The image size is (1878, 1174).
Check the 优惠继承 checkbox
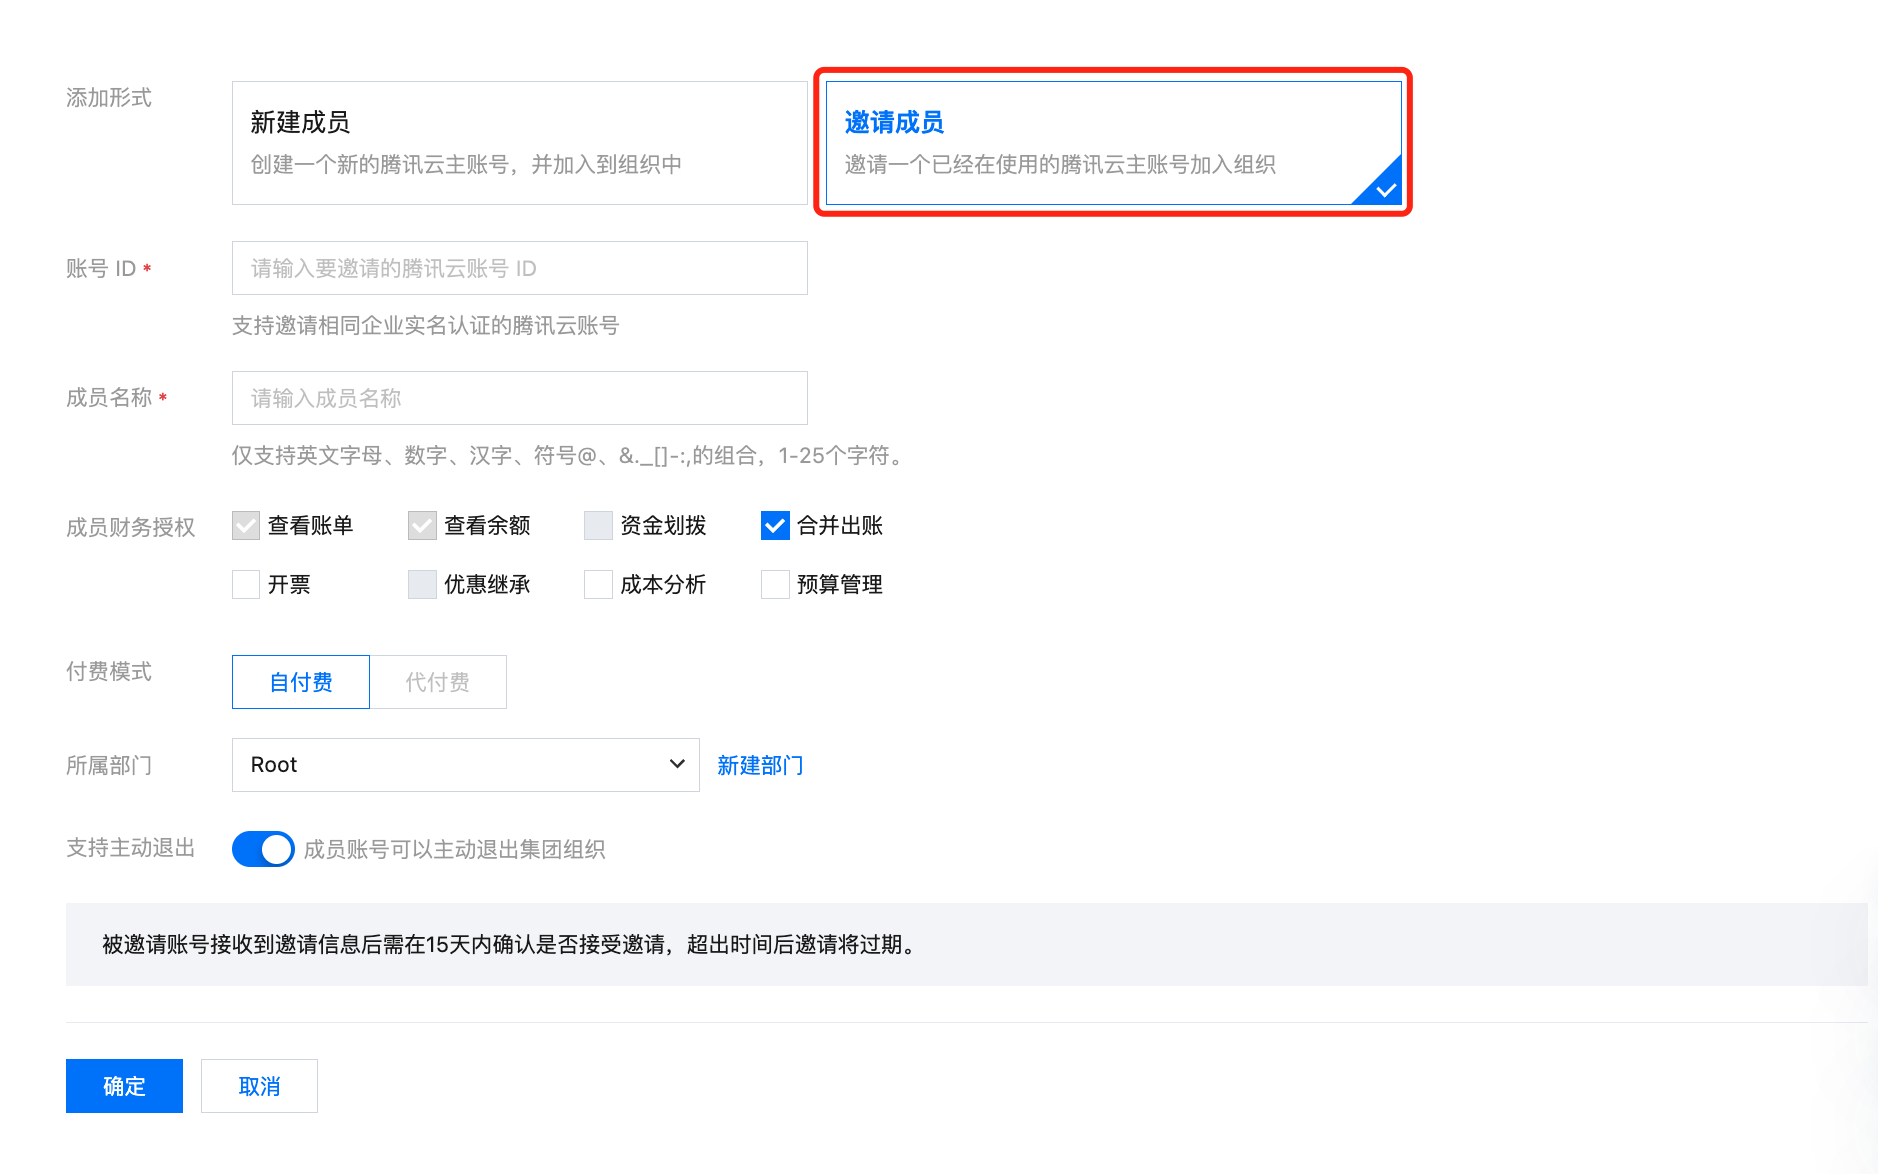point(422,584)
